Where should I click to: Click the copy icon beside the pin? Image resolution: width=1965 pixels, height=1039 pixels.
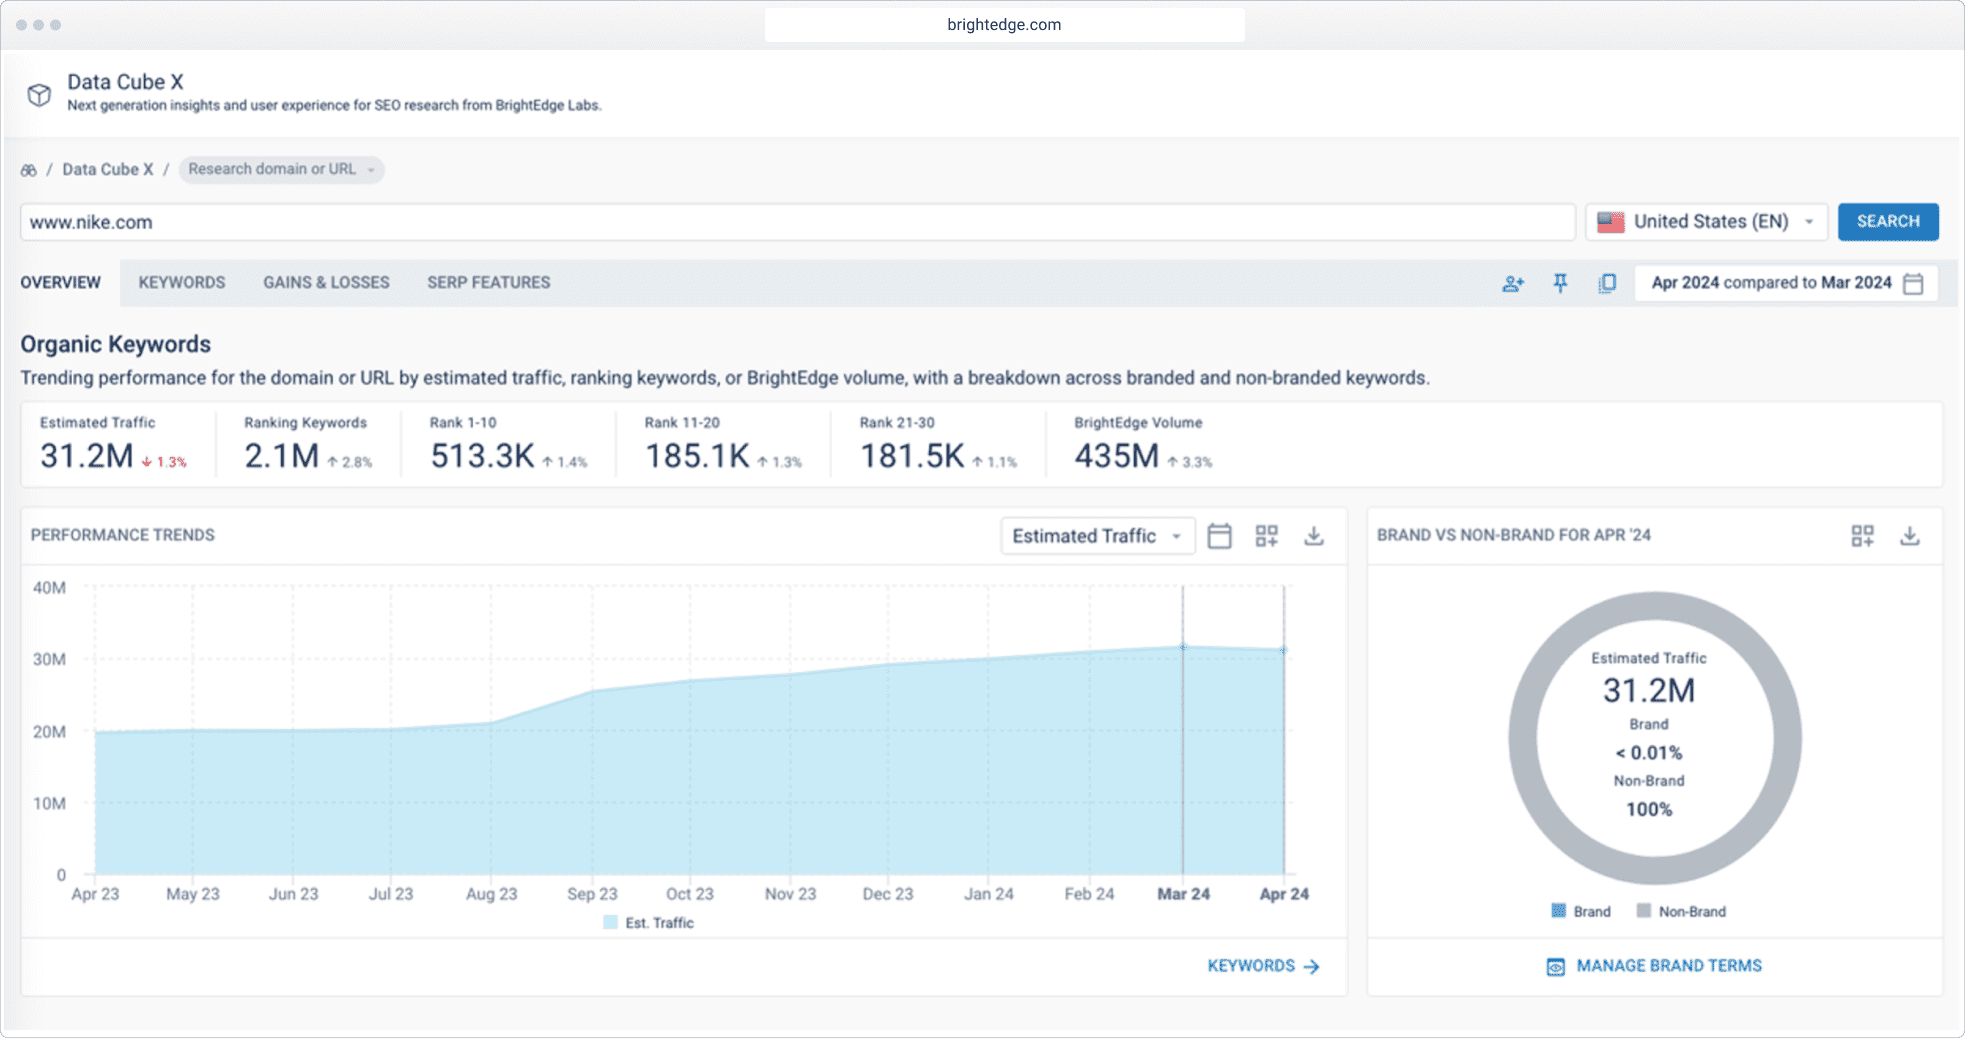[1607, 284]
